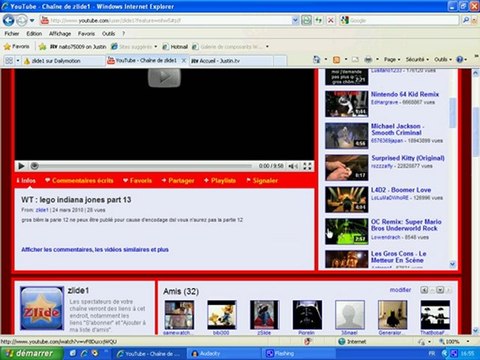Open OC Remix Super Mario Bros thumbnail
This screenshot has width=480, height=360.
click(347, 231)
